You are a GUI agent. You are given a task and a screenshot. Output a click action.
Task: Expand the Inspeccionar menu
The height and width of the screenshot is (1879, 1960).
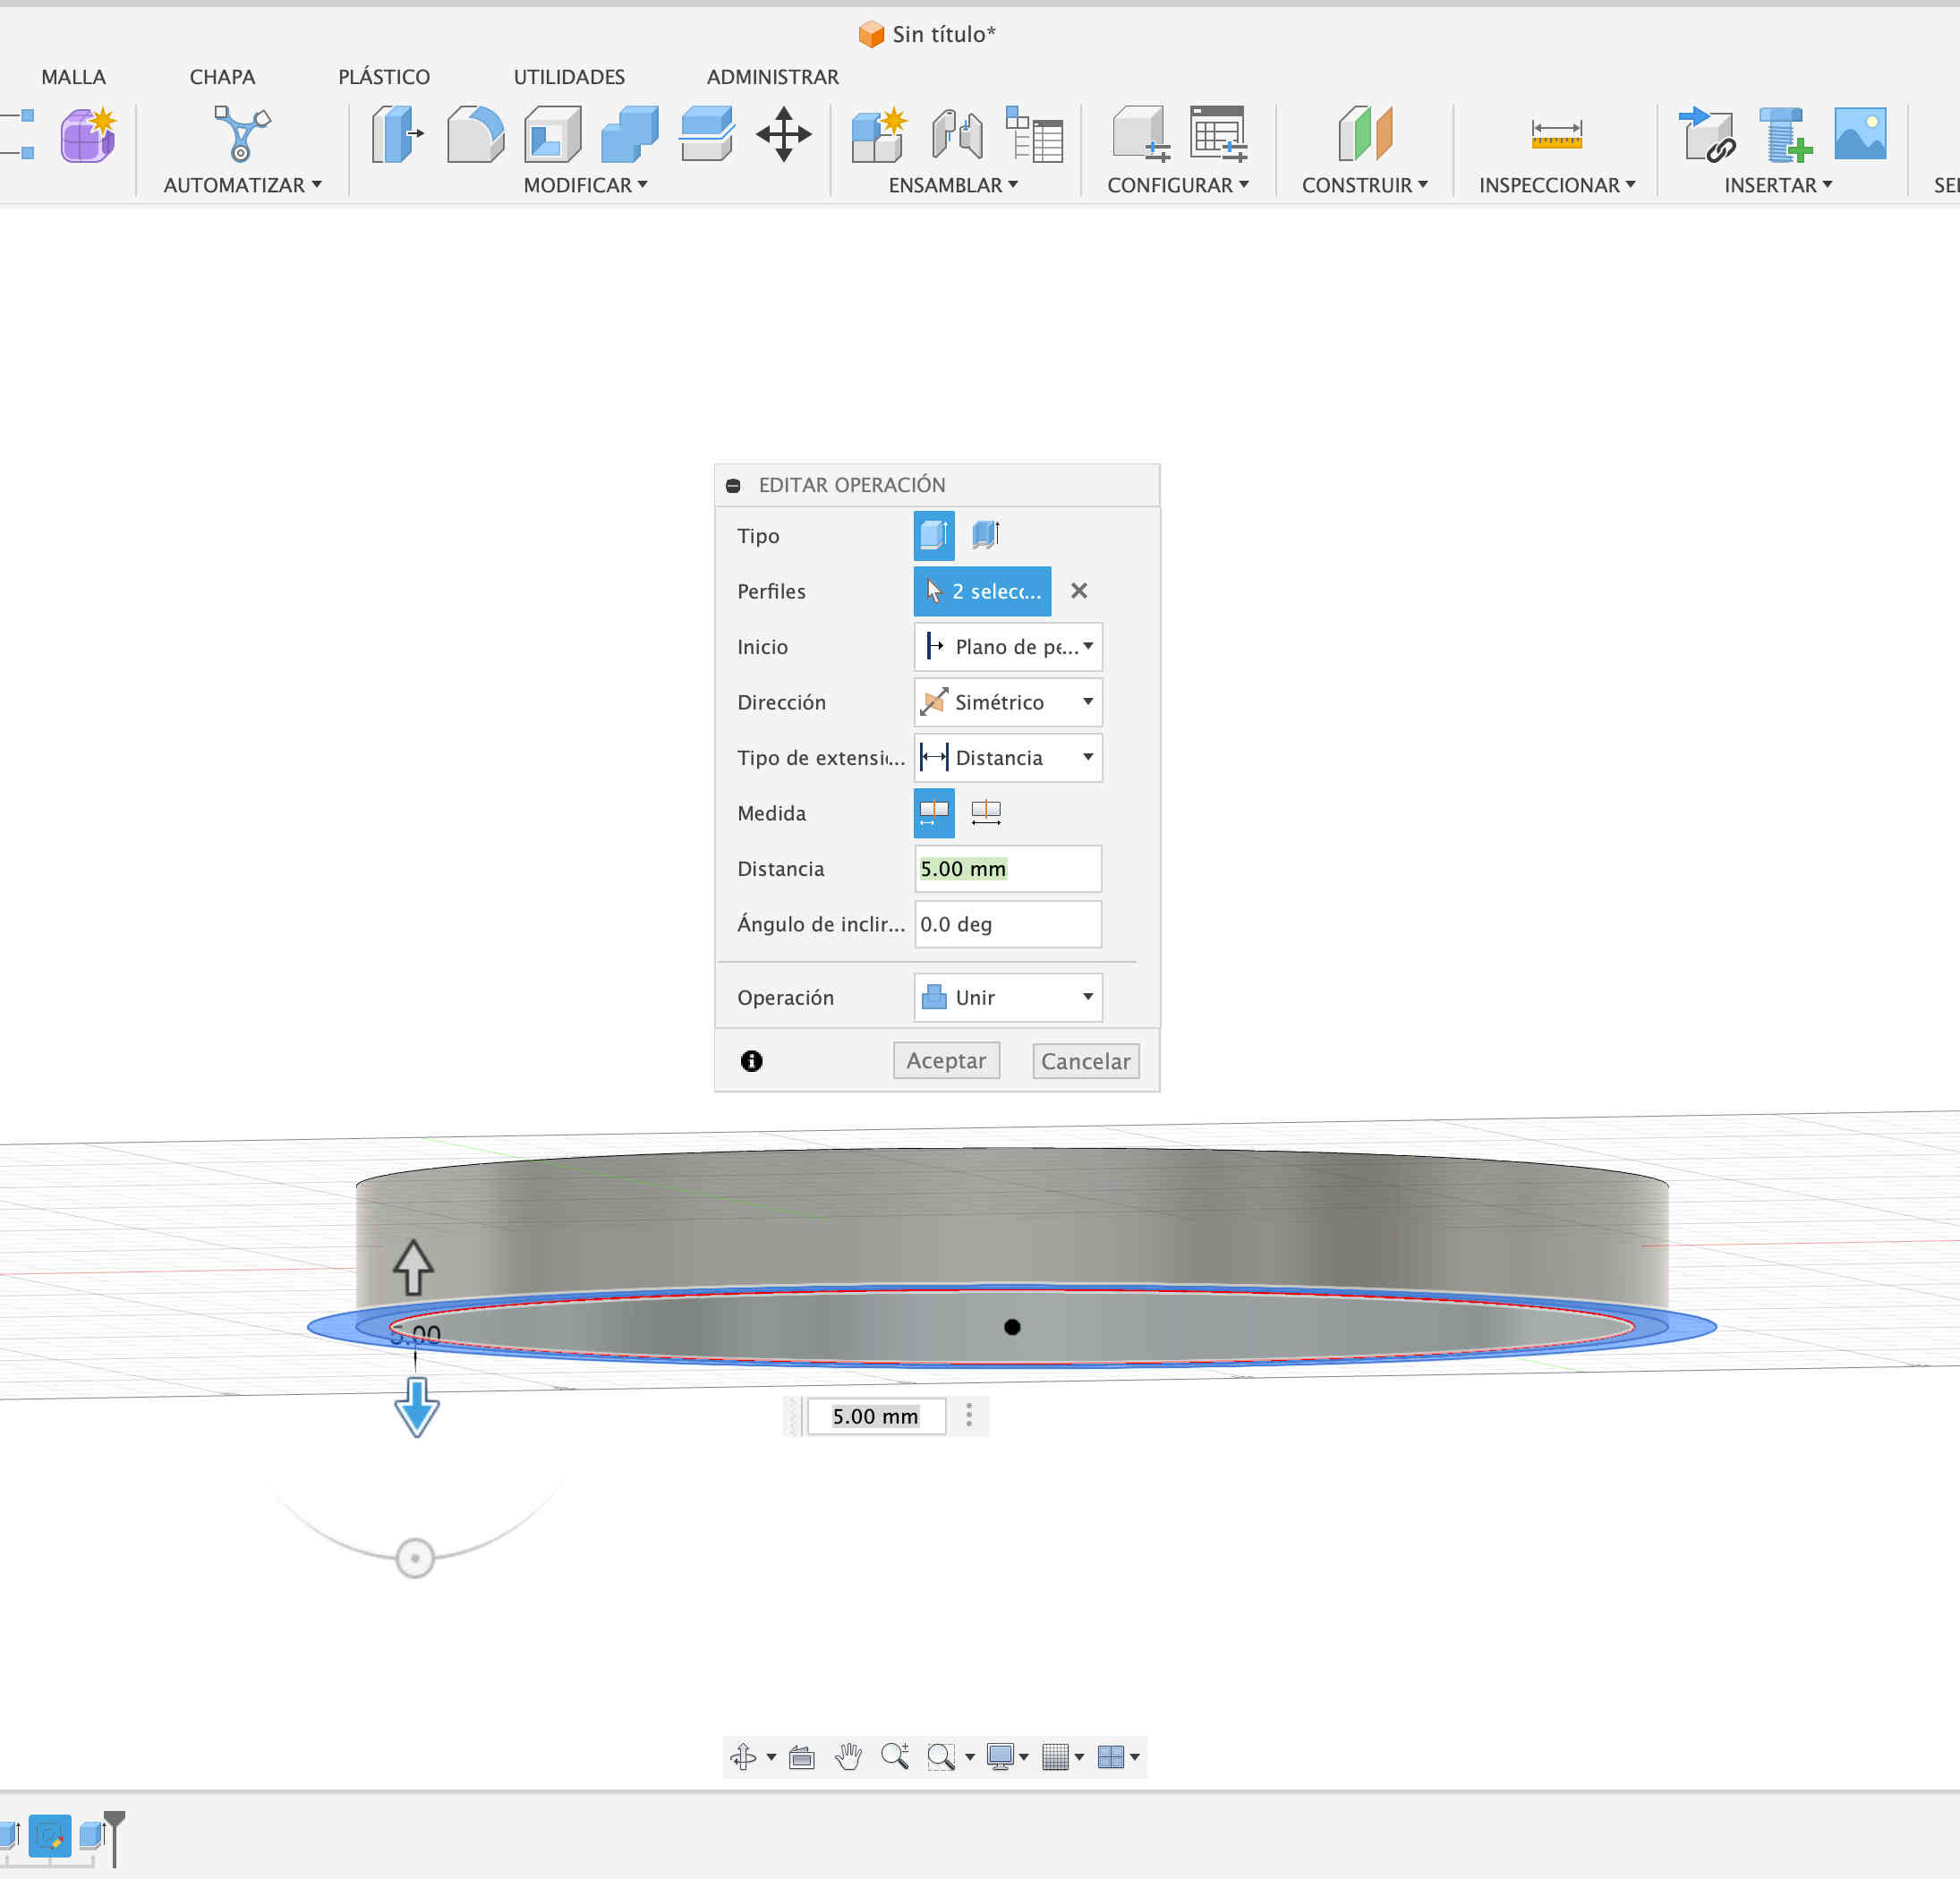[x=1557, y=185]
